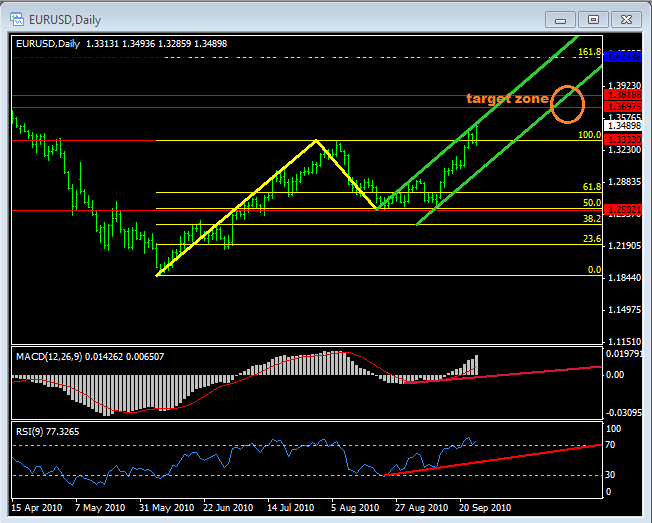The width and height of the screenshot is (652, 523).
Task: Click the 14 Jul 2010 date label
Action: 290,508
